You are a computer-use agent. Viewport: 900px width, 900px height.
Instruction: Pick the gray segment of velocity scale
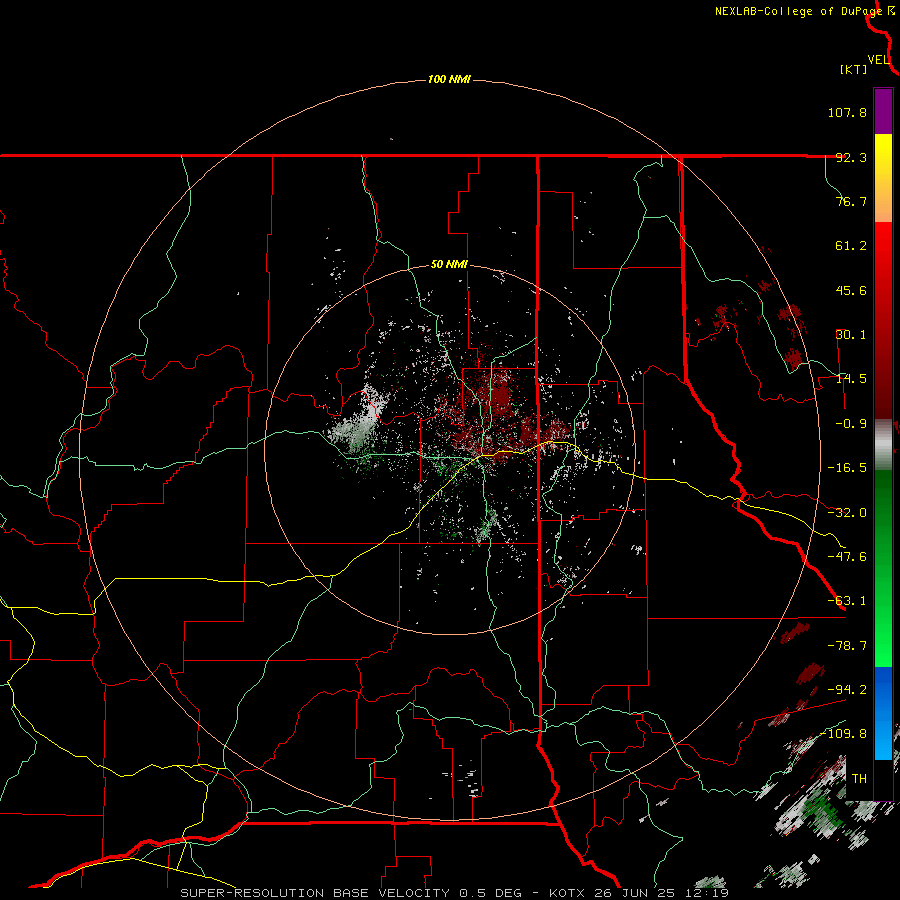[883, 445]
